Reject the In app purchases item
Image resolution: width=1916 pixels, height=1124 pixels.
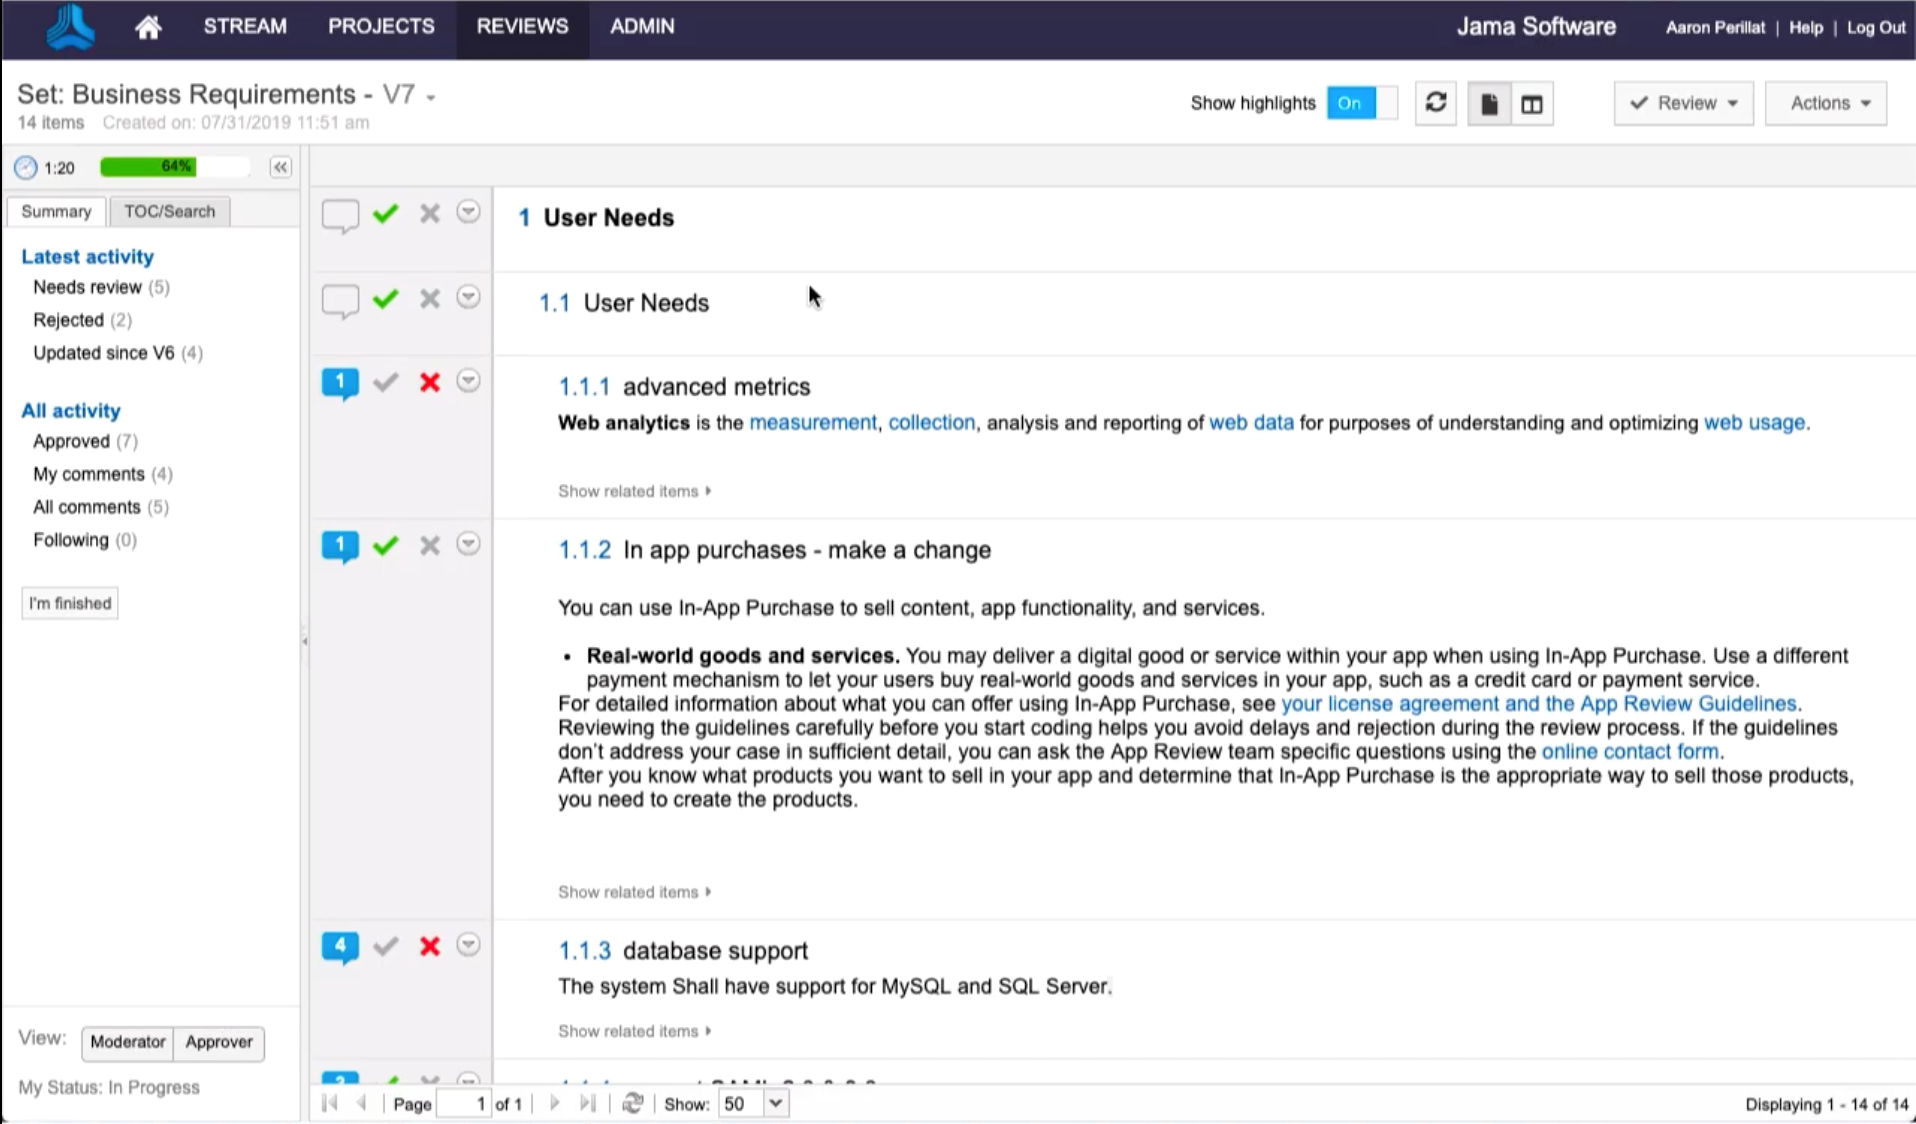coord(430,546)
